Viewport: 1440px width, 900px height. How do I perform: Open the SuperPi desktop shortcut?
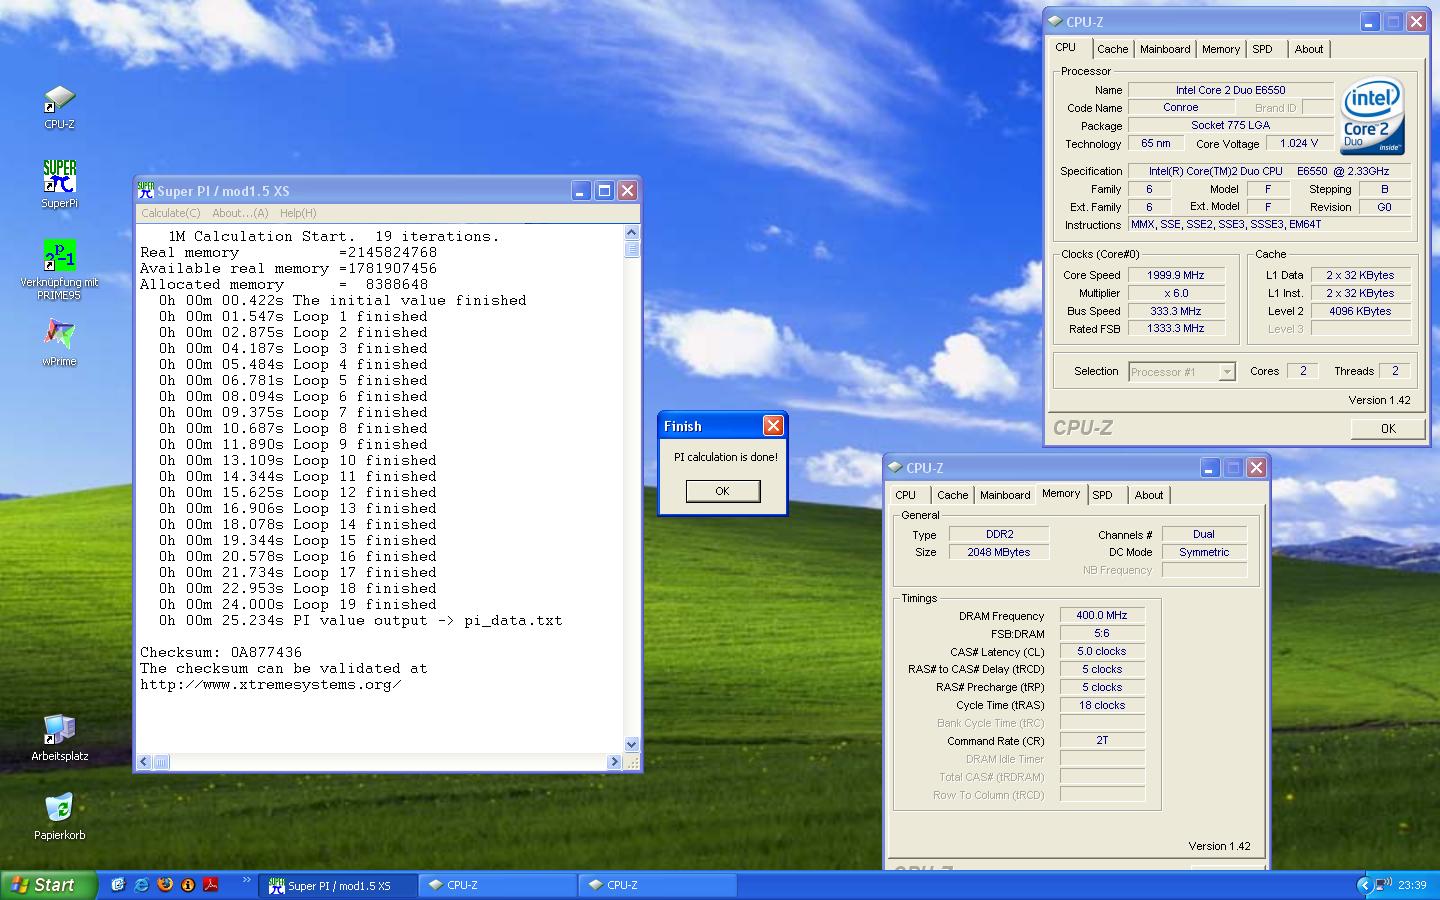59,184
